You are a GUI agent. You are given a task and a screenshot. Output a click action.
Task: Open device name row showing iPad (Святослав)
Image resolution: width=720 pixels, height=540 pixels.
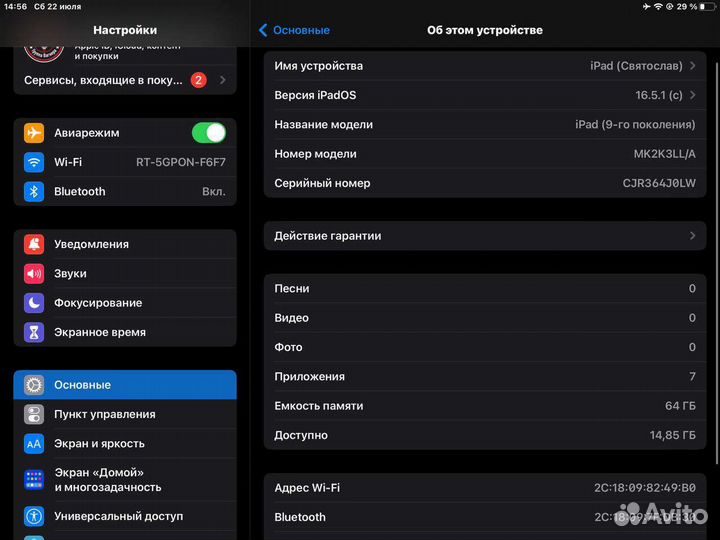[x=484, y=66]
